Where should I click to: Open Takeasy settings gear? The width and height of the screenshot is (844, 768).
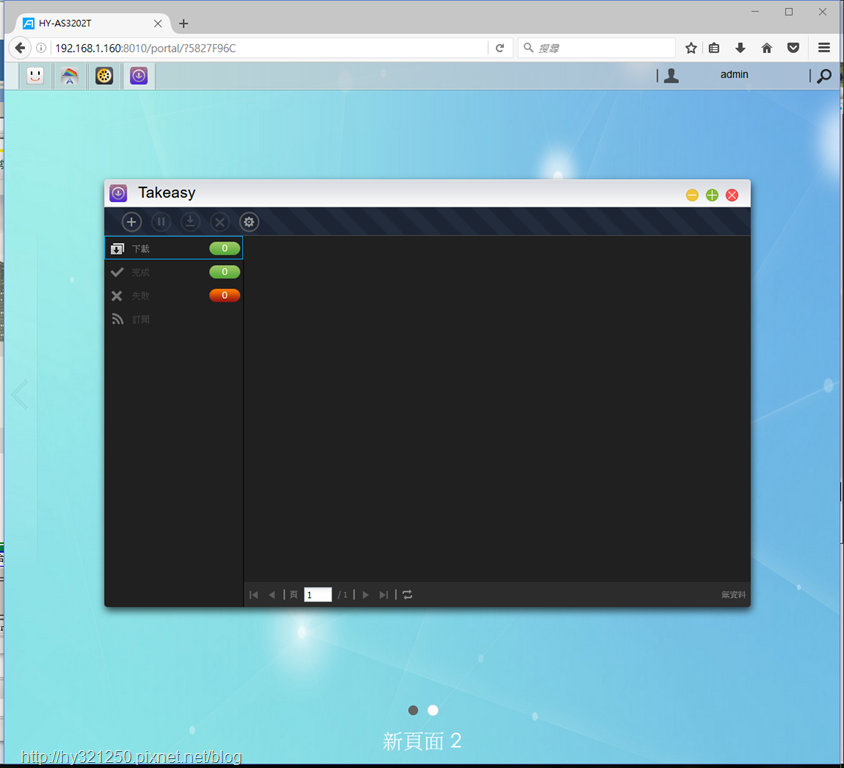tap(249, 222)
